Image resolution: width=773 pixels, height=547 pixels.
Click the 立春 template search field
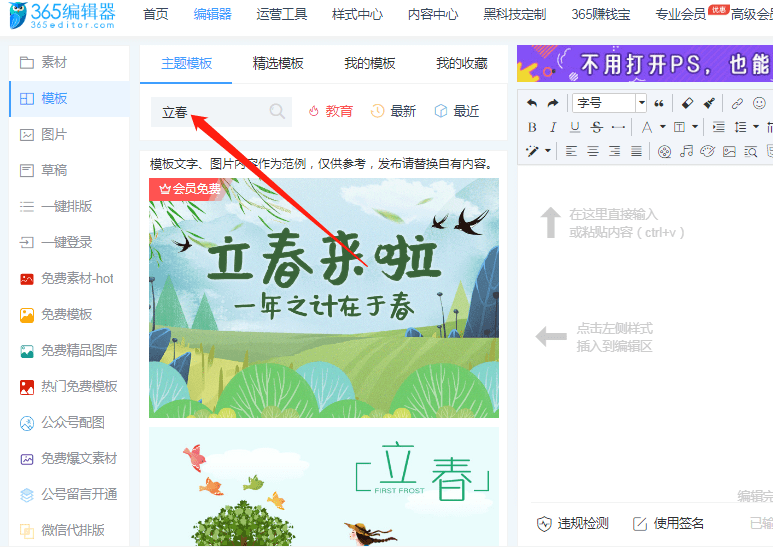pyautogui.click(x=221, y=112)
